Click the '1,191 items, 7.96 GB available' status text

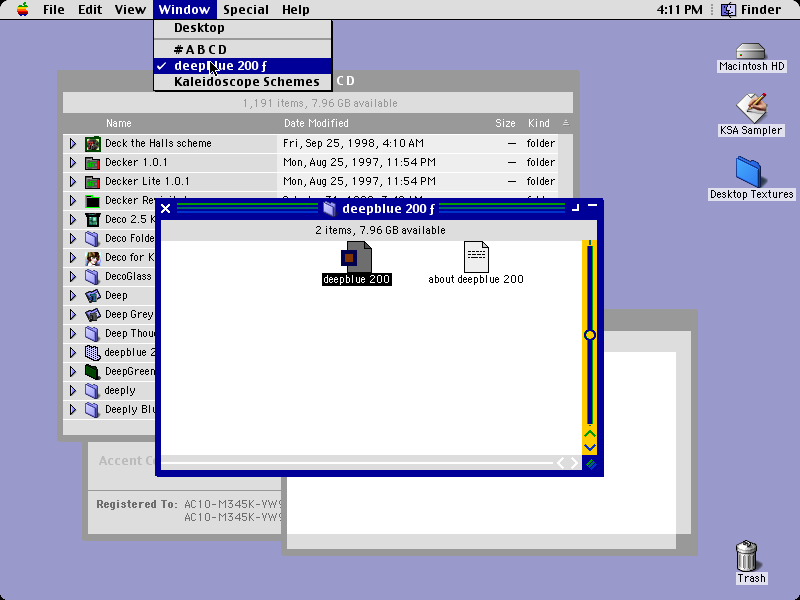(320, 103)
